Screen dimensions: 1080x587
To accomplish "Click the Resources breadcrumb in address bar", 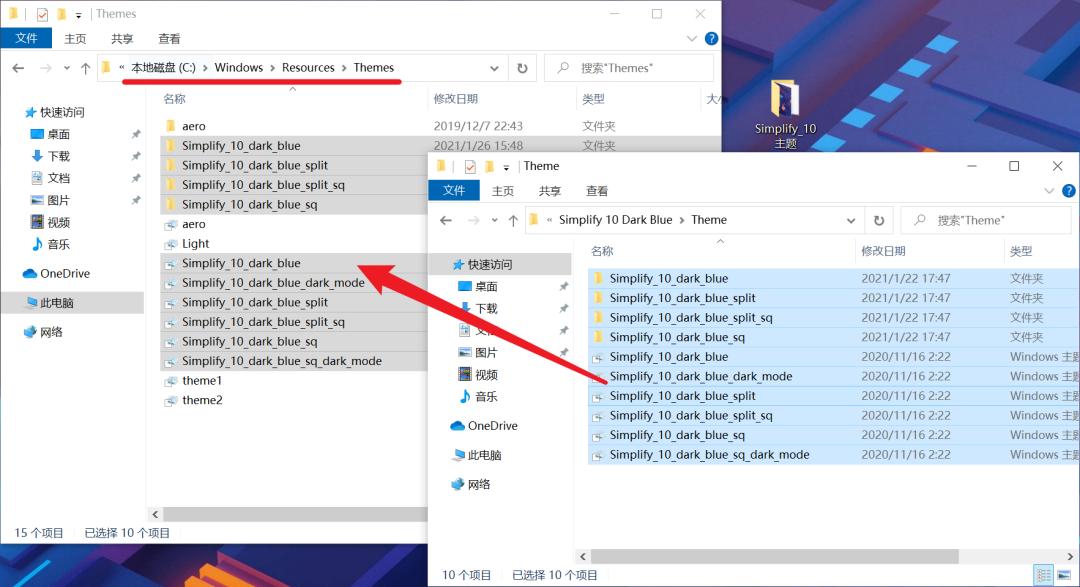I will coord(308,68).
